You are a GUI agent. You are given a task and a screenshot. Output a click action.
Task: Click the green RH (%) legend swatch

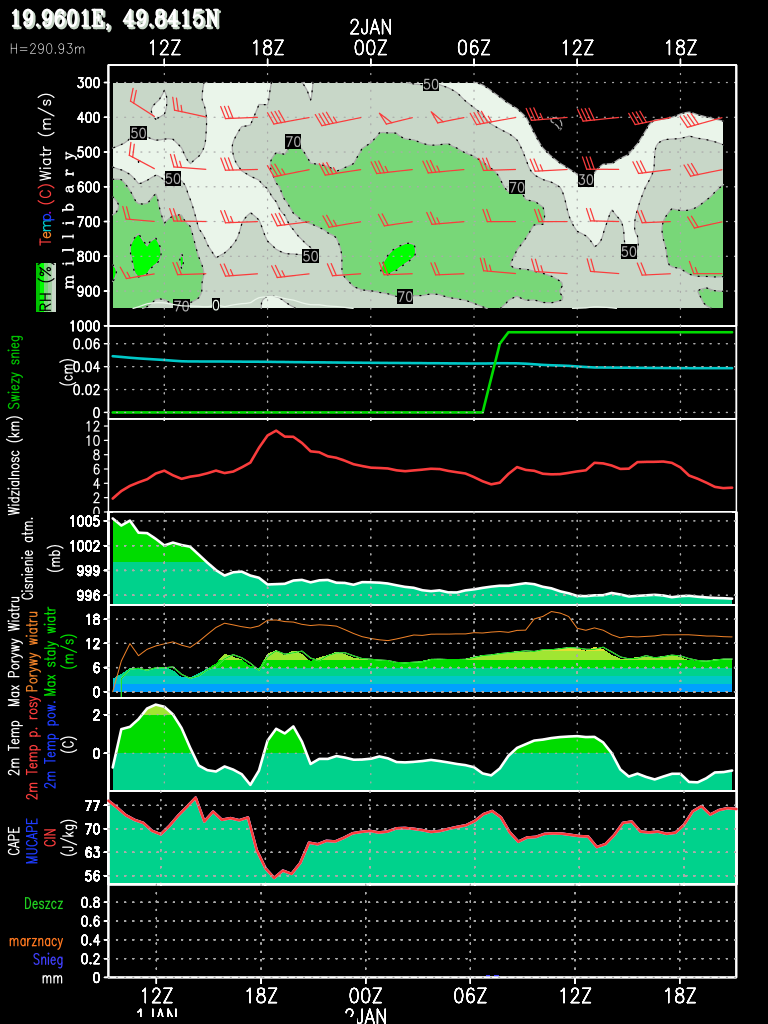pos(45,288)
